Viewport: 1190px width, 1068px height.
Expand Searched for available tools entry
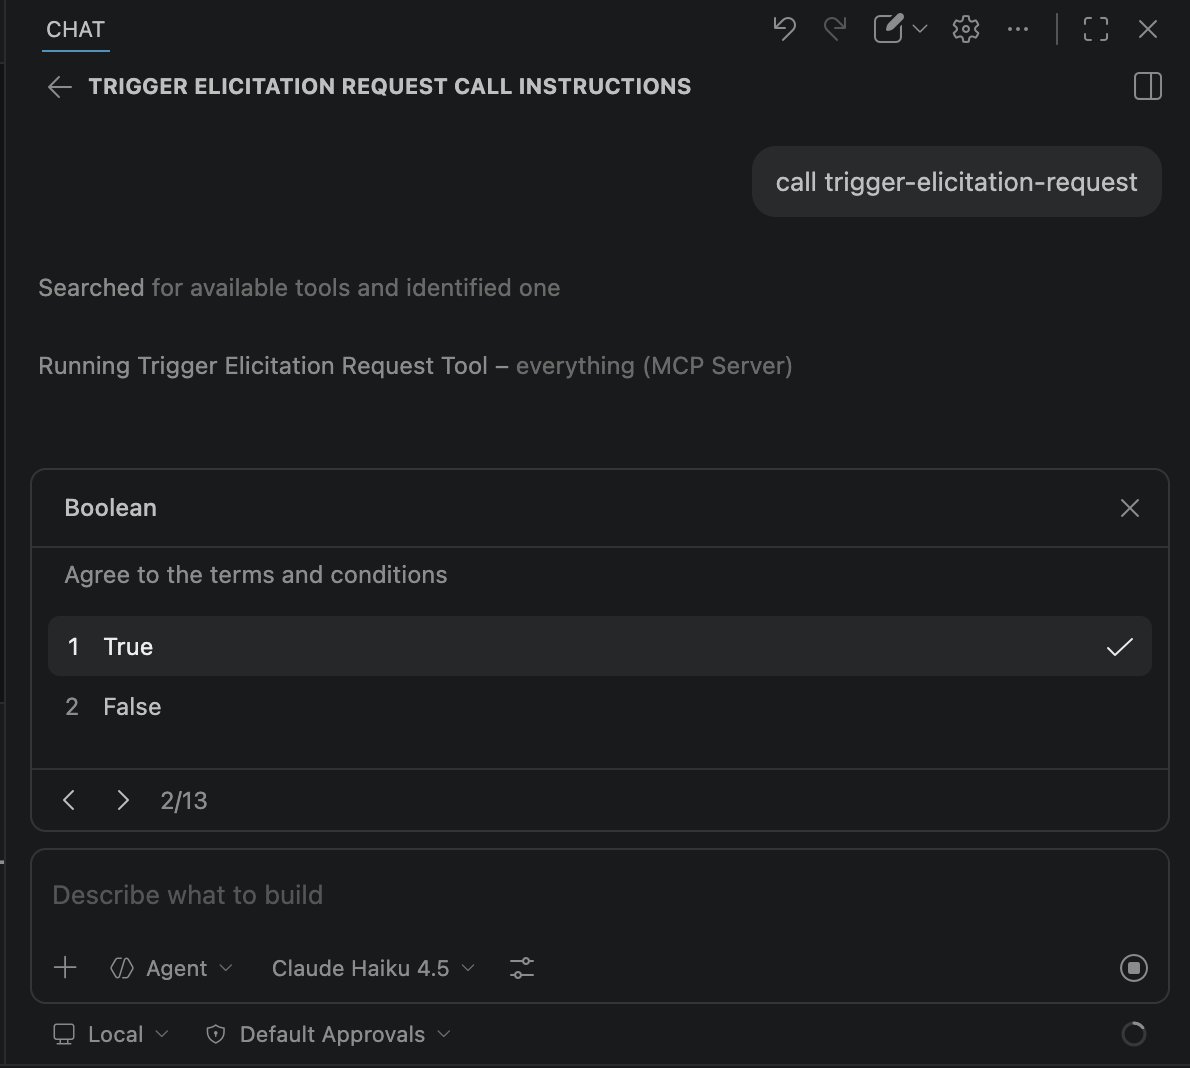tap(299, 288)
